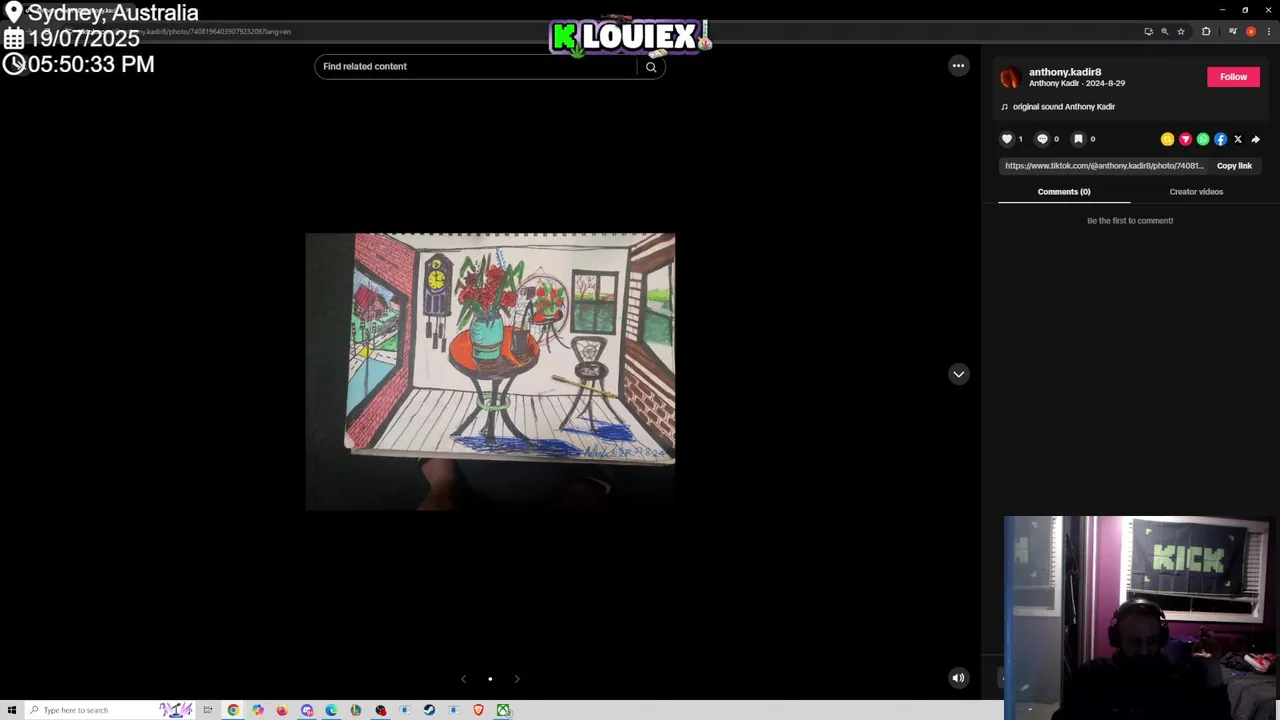This screenshot has width=1280, height=720.
Task: Go to the next photo arrow
Action: (x=517, y=679)
